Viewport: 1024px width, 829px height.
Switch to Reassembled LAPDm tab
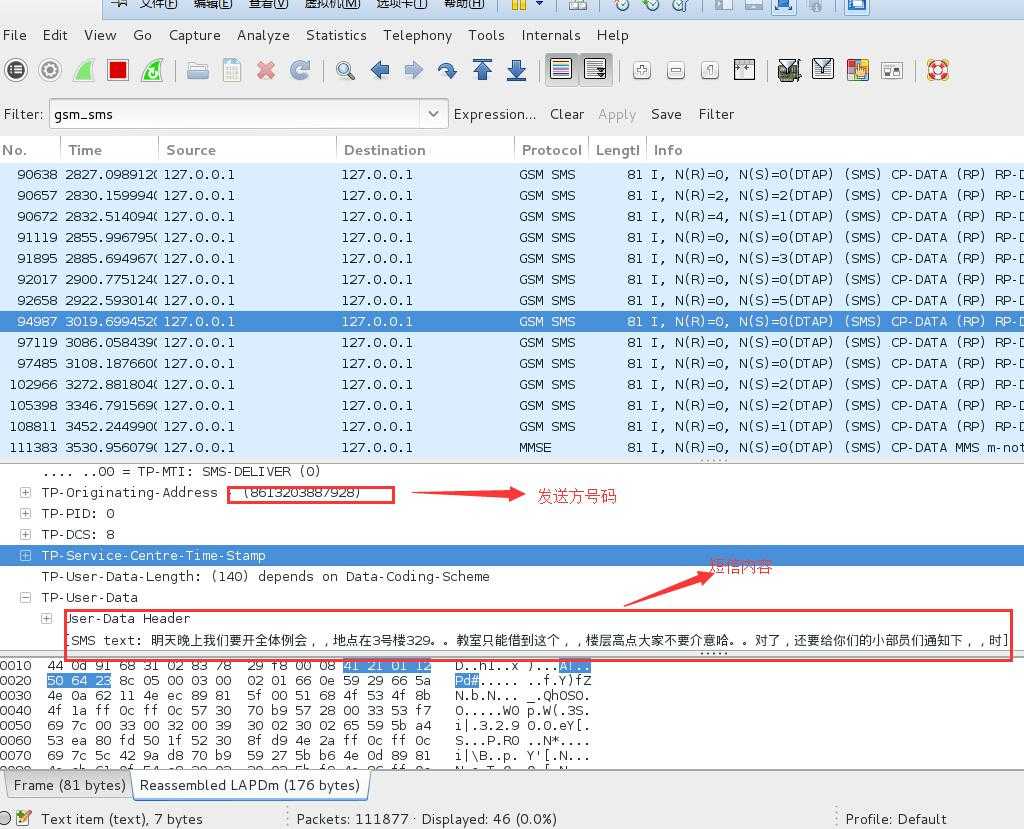pyautogui.click(x=250, y=785)
